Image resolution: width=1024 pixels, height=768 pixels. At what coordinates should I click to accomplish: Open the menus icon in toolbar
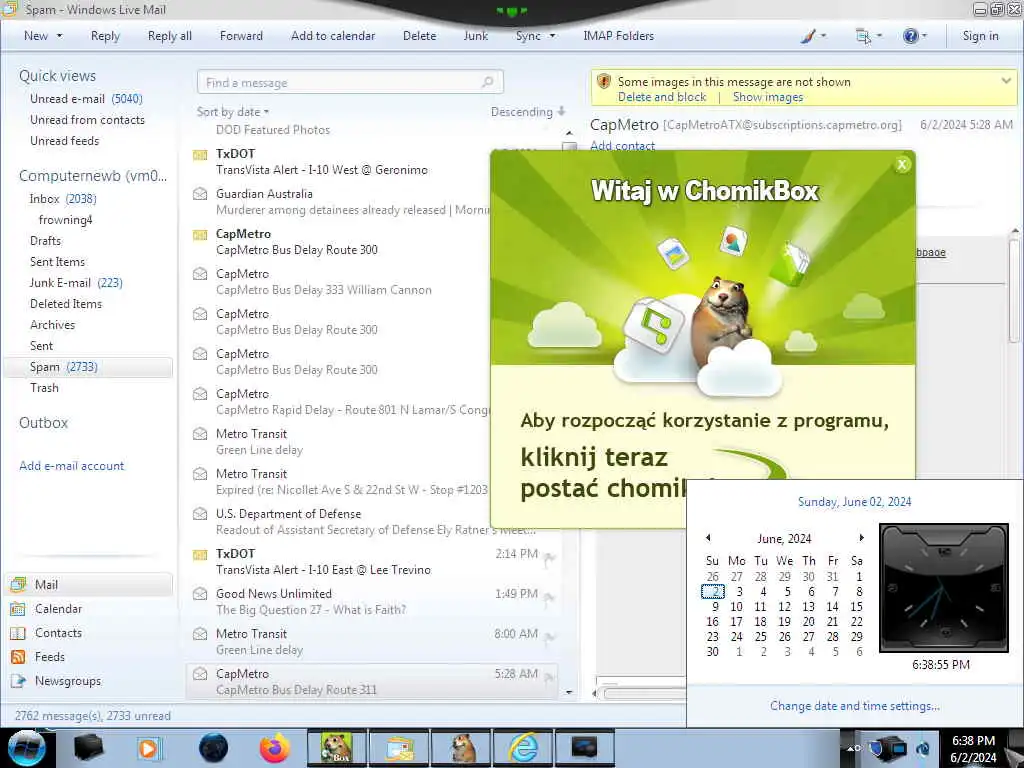tap(863, 36)
